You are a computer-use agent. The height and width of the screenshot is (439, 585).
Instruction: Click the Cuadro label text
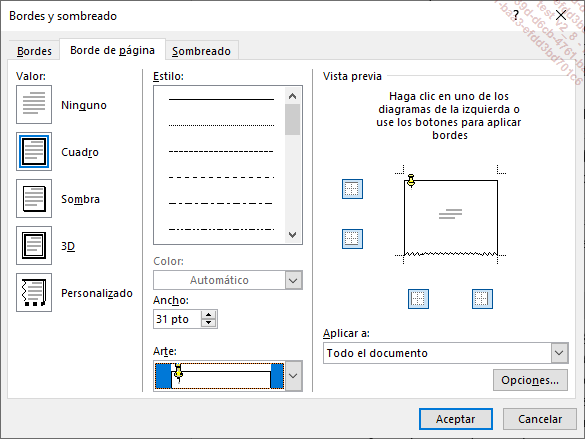point(80,152)
